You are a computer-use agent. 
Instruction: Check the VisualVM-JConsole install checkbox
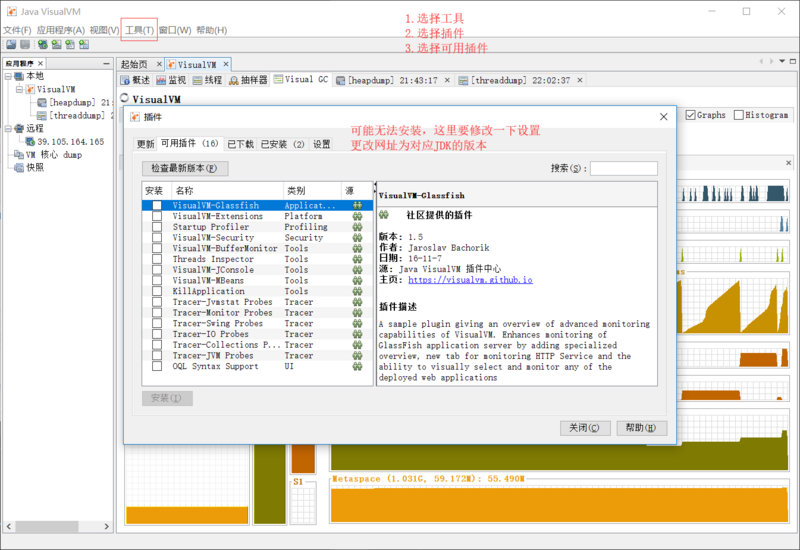point(157,269)
